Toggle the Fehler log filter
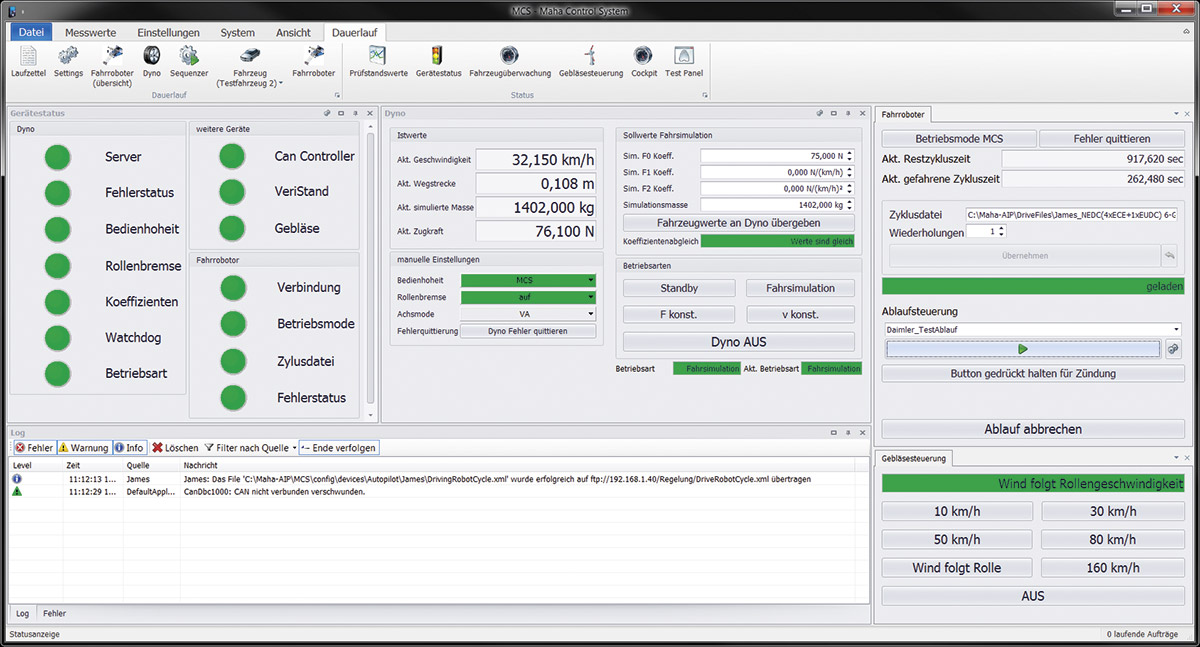The image size is (1200, 647). [33, 448]
